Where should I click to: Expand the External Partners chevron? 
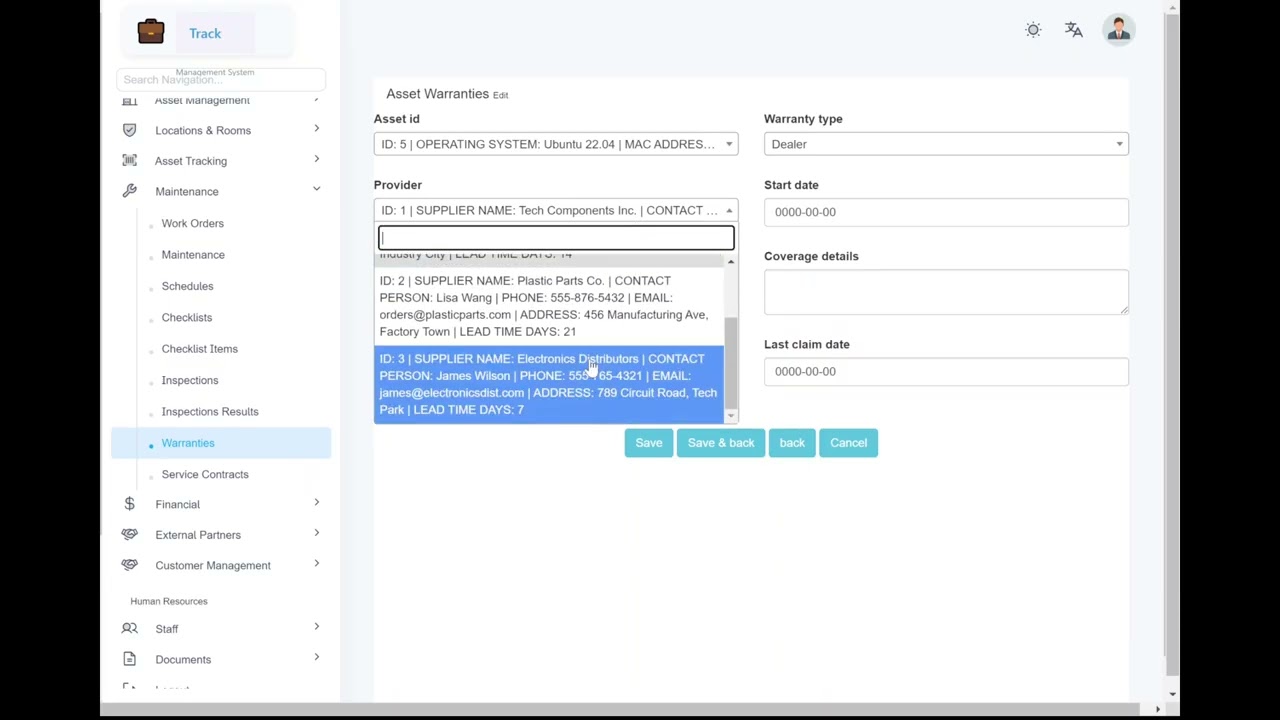tap(316, 533)
